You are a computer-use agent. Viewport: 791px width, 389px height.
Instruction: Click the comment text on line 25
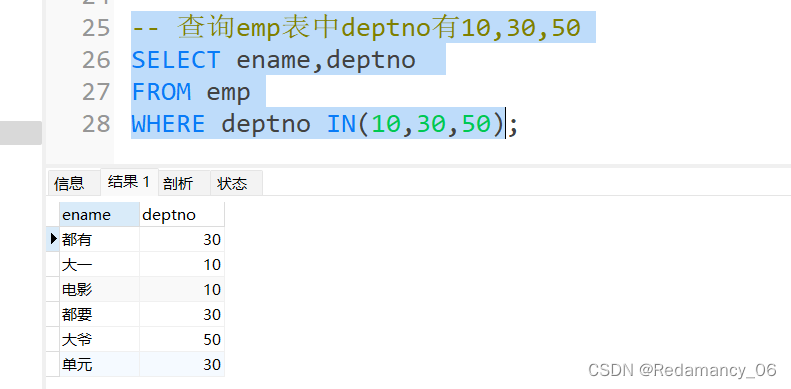(x=356, y=28)
